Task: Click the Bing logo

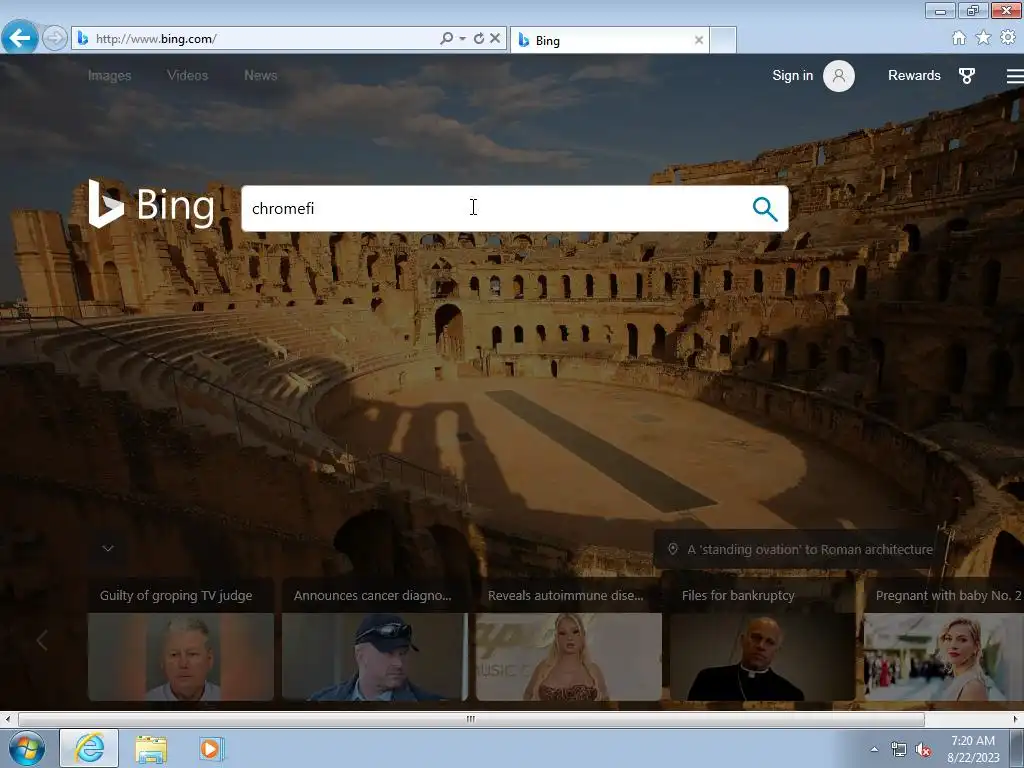Action: click(152, 204)
